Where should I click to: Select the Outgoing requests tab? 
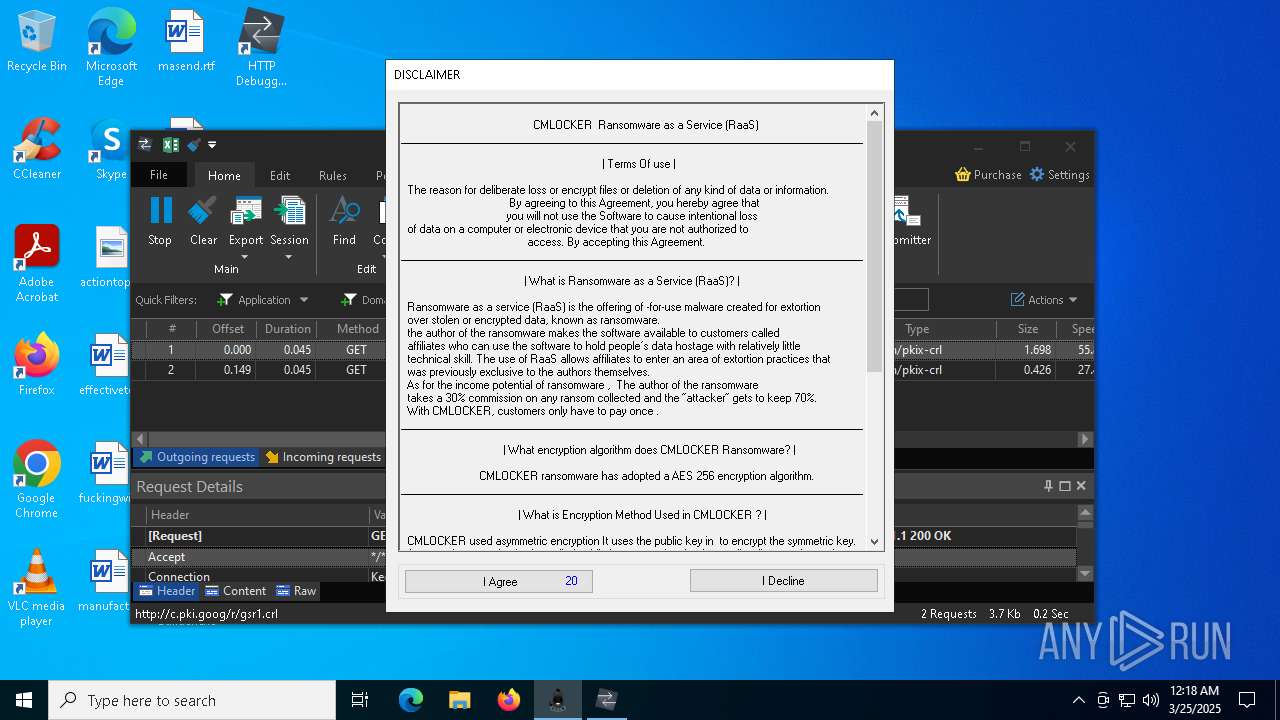(197, 457)
